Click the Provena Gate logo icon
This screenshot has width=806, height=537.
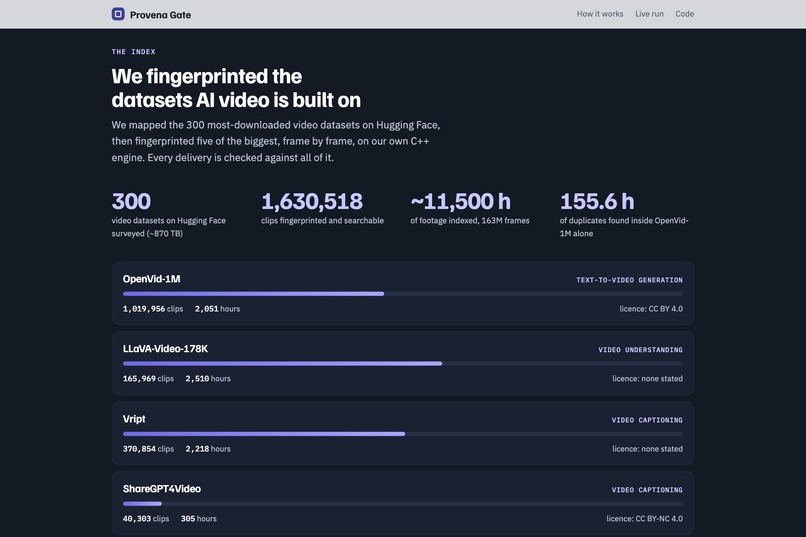(118, 14)
